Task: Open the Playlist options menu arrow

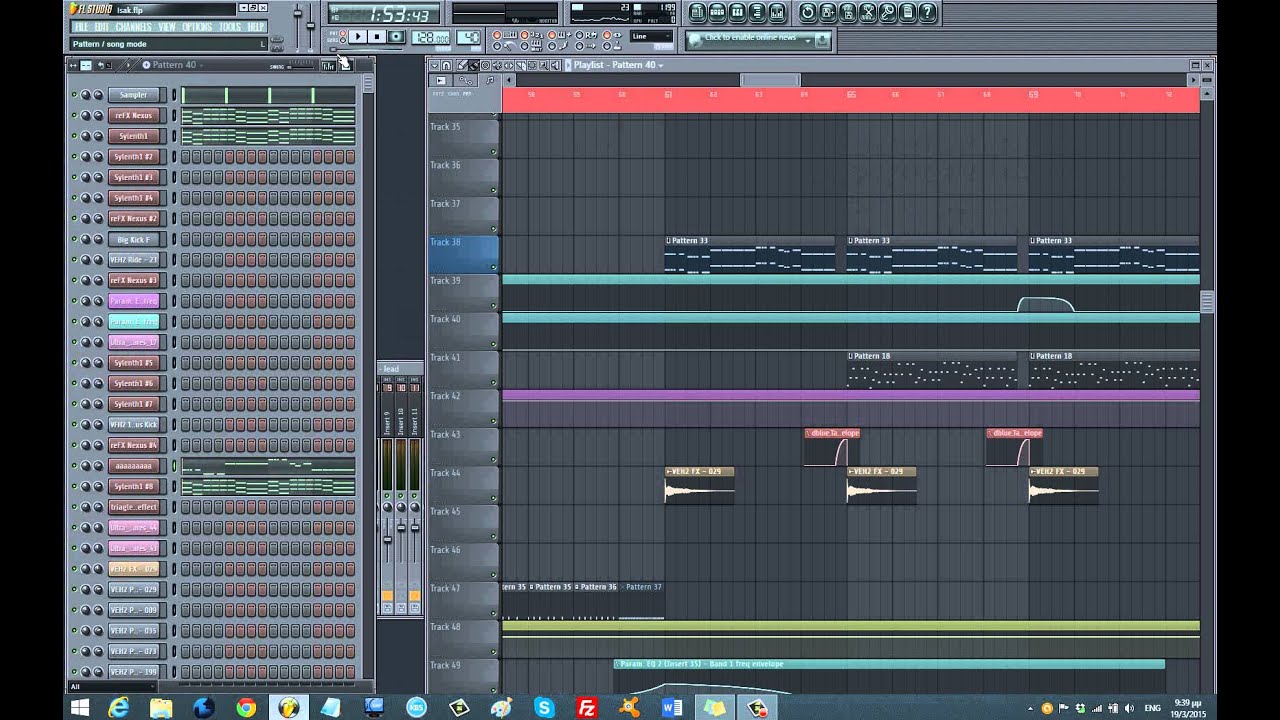Action: (433, 65)
